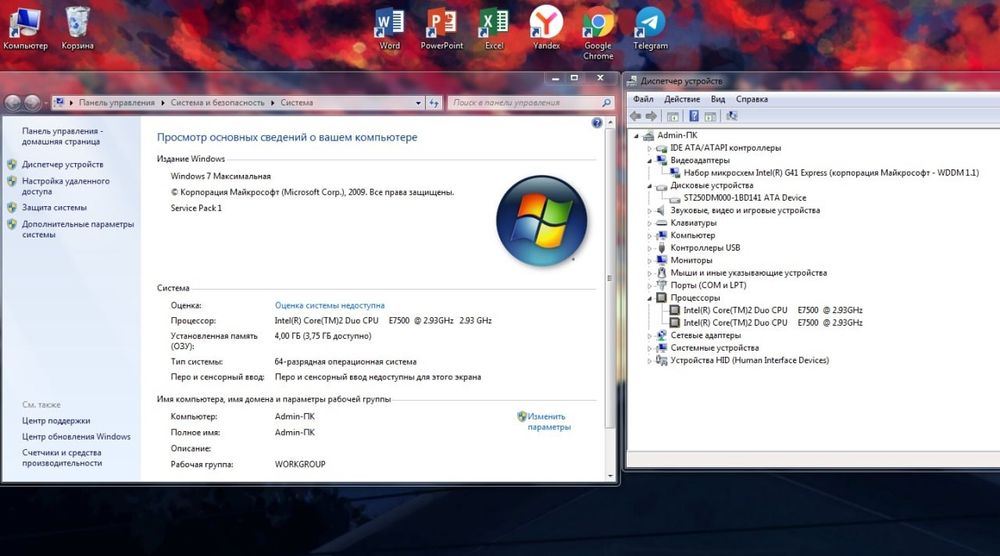
Task: Open the Word desktop shortcut
Action: tap(389, 22)
